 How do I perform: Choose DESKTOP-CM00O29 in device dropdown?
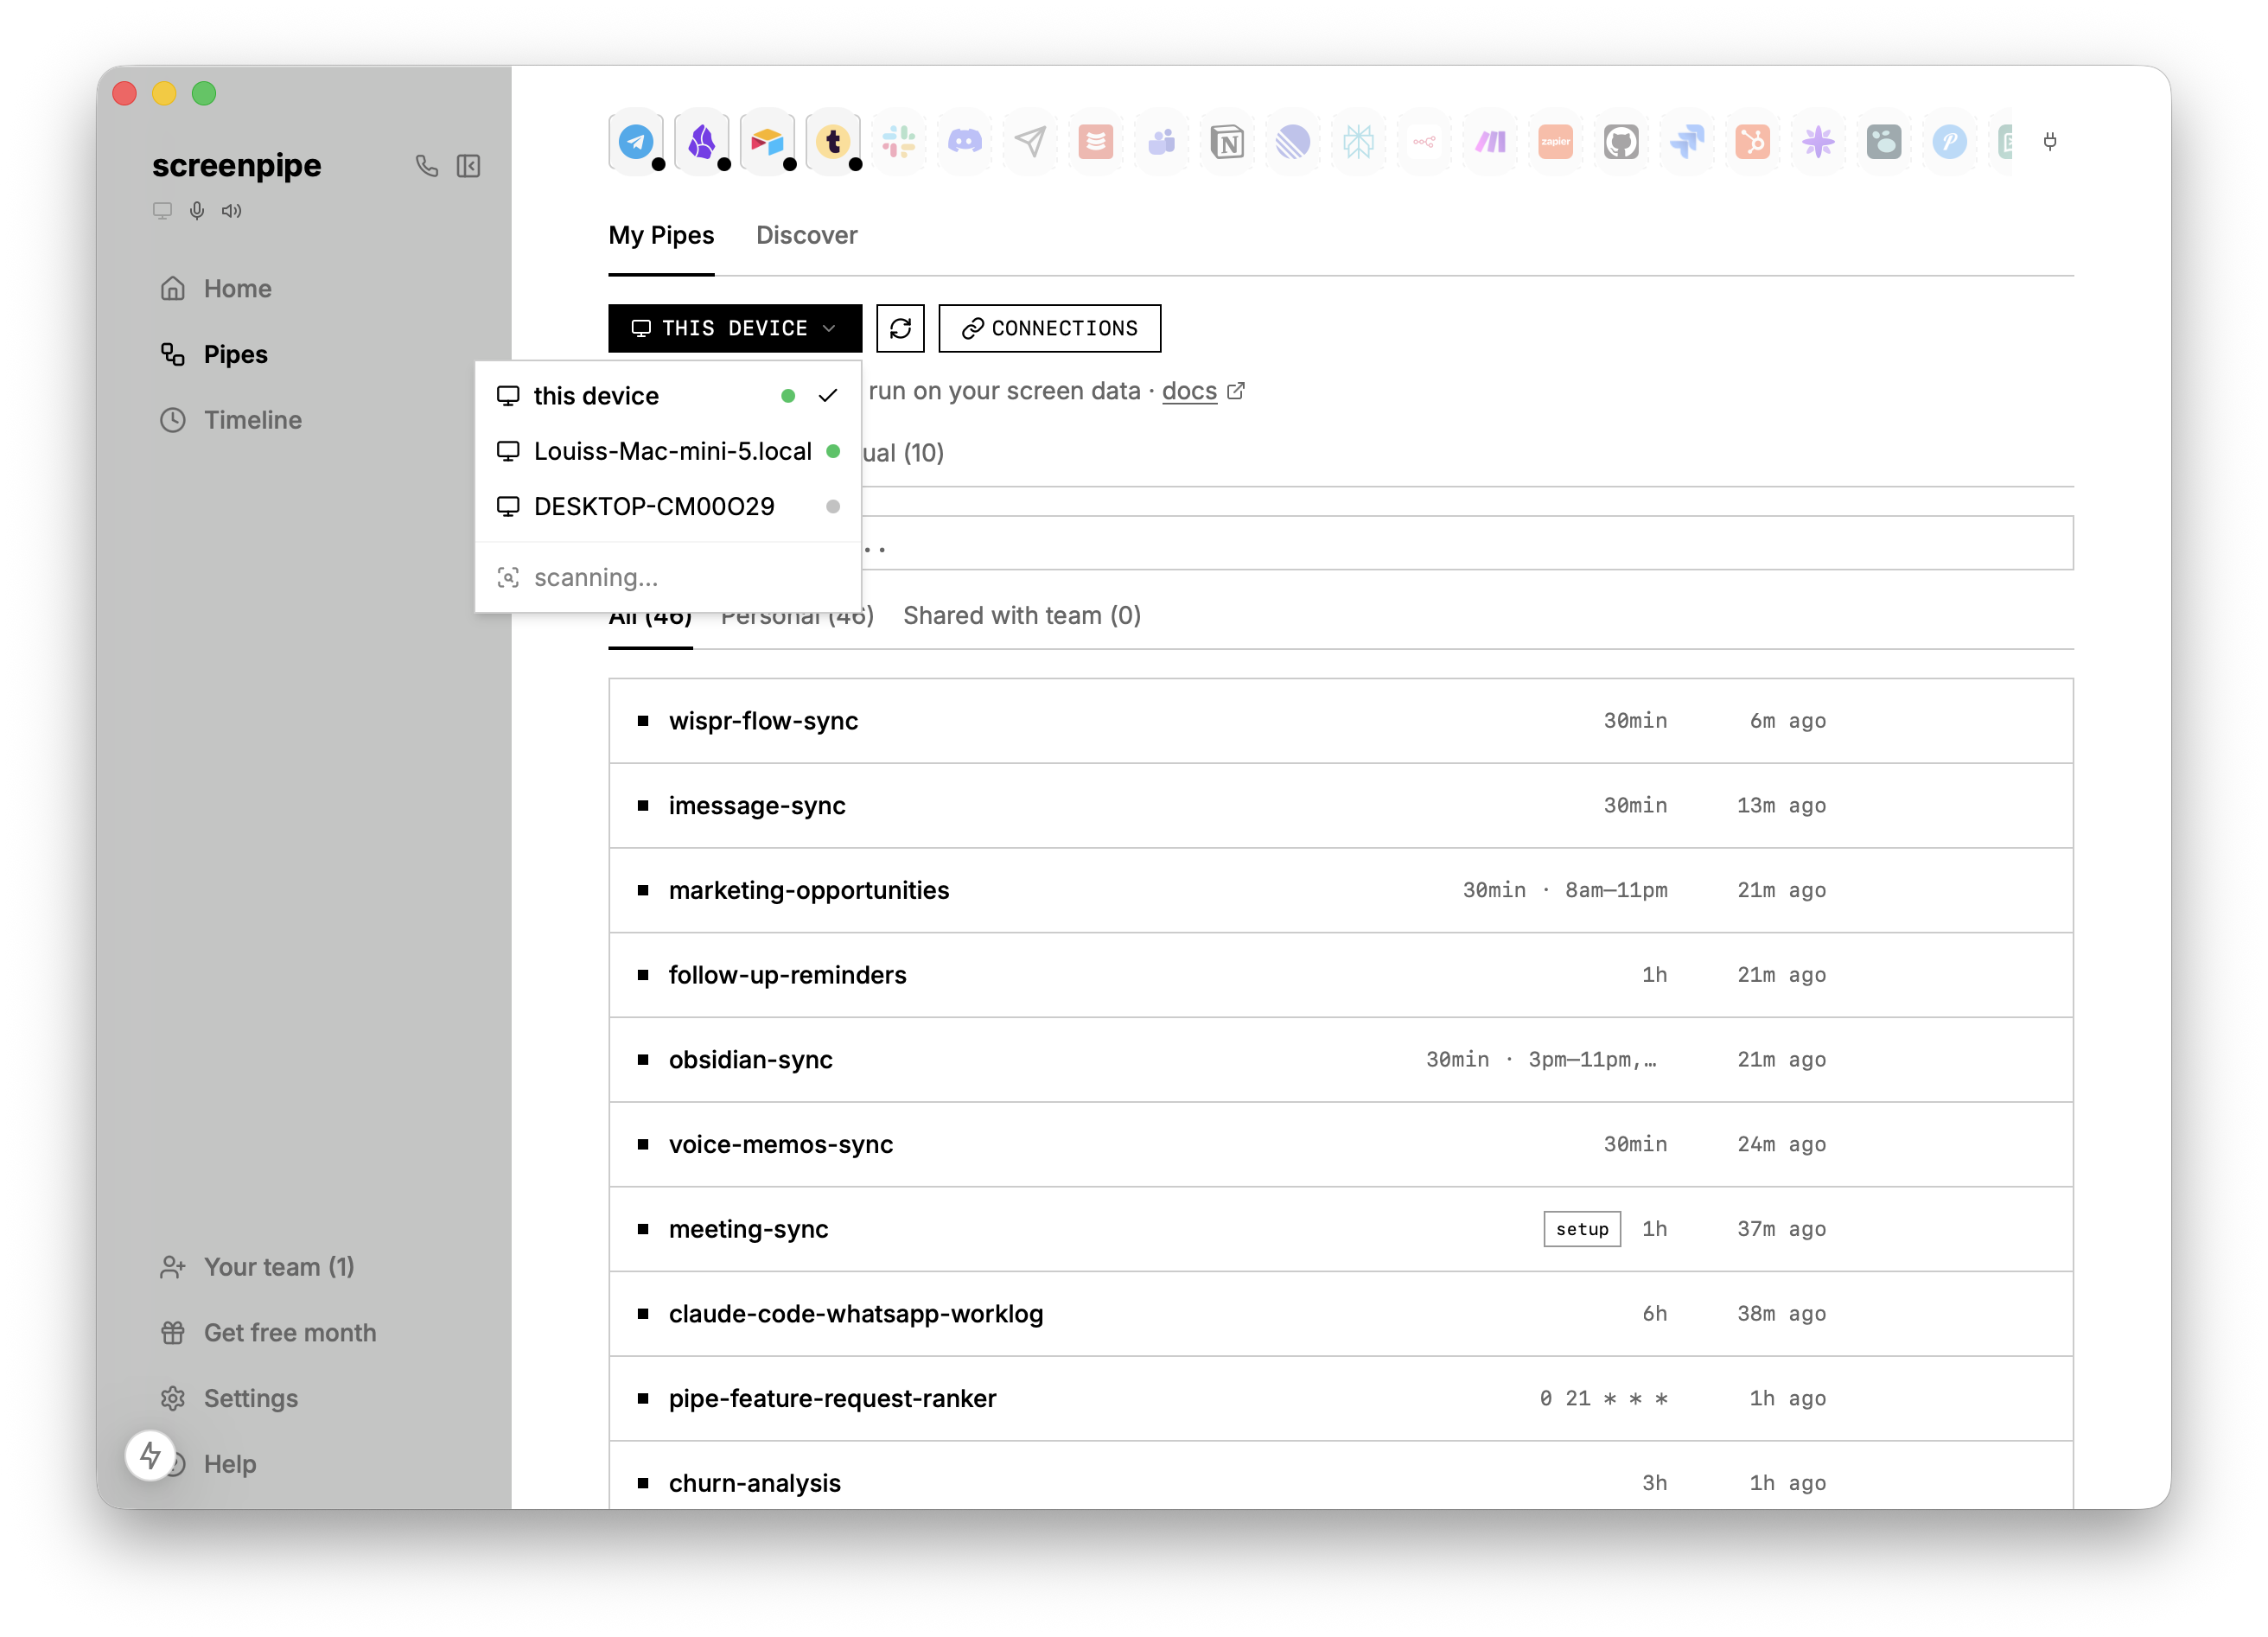[x=654, y=506]
